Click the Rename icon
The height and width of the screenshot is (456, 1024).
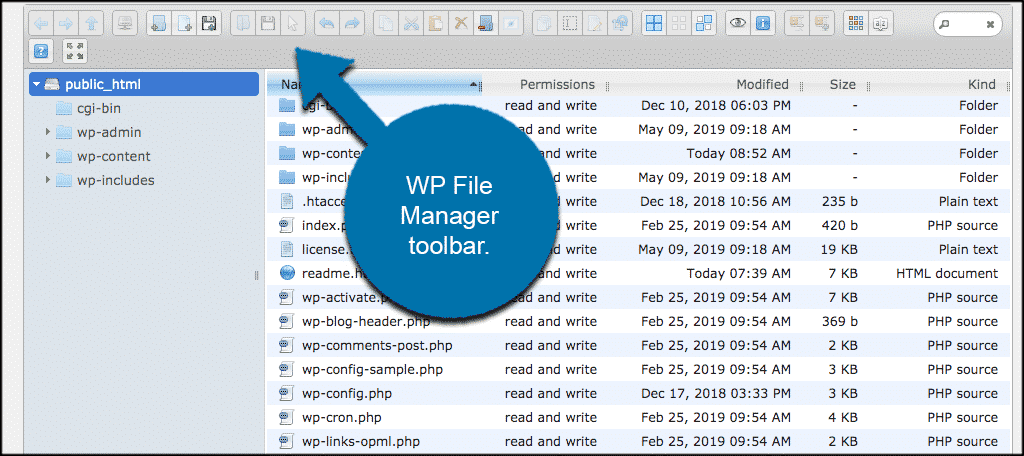[569, 24]
